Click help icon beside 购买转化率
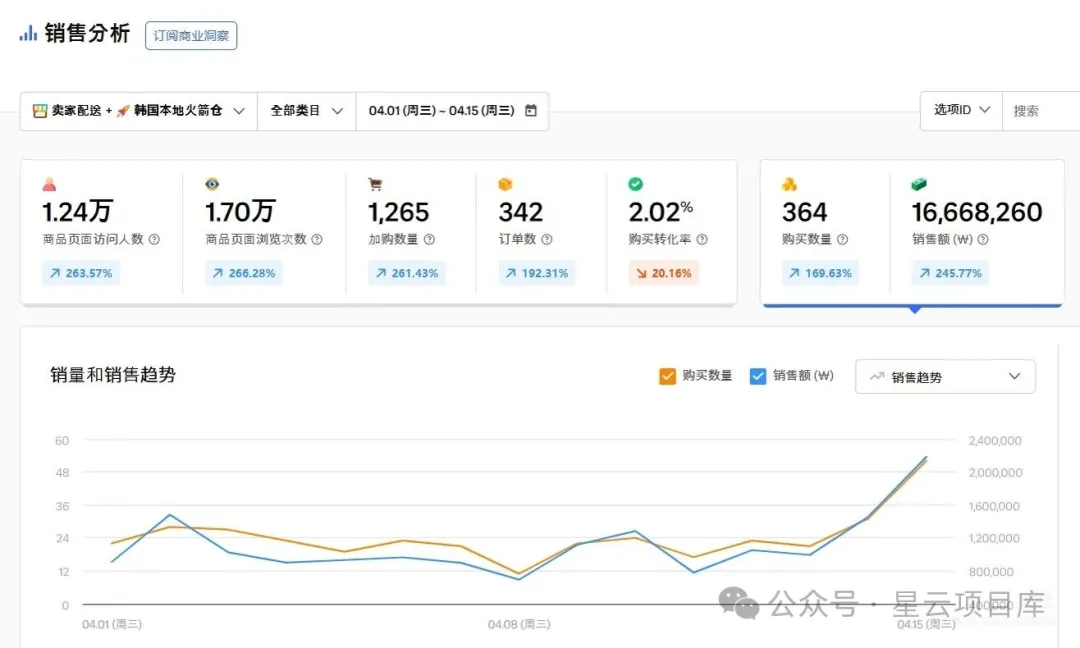Image resolution: width=1080 pixels, height=648 pixels. click(702, 240)
